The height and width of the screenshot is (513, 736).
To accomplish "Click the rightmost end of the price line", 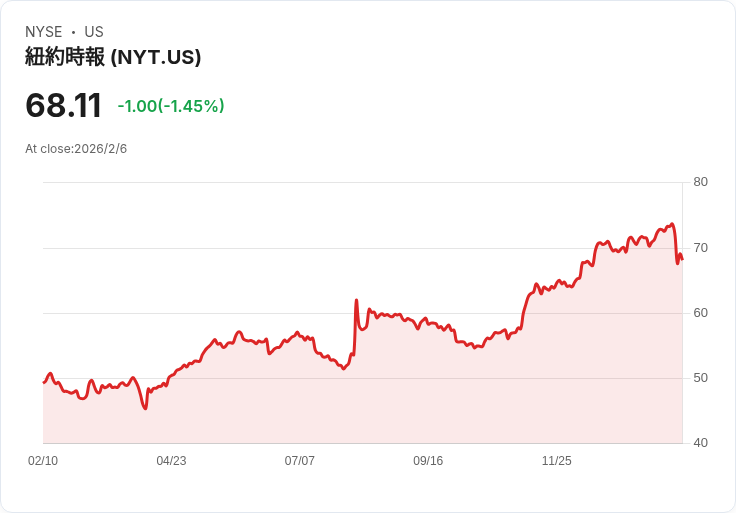I will point(682,260).
